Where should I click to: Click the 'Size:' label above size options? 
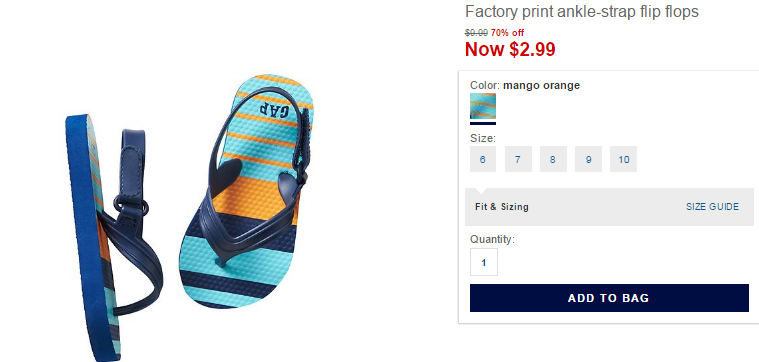pyautogui.click(x=483, y=138)
